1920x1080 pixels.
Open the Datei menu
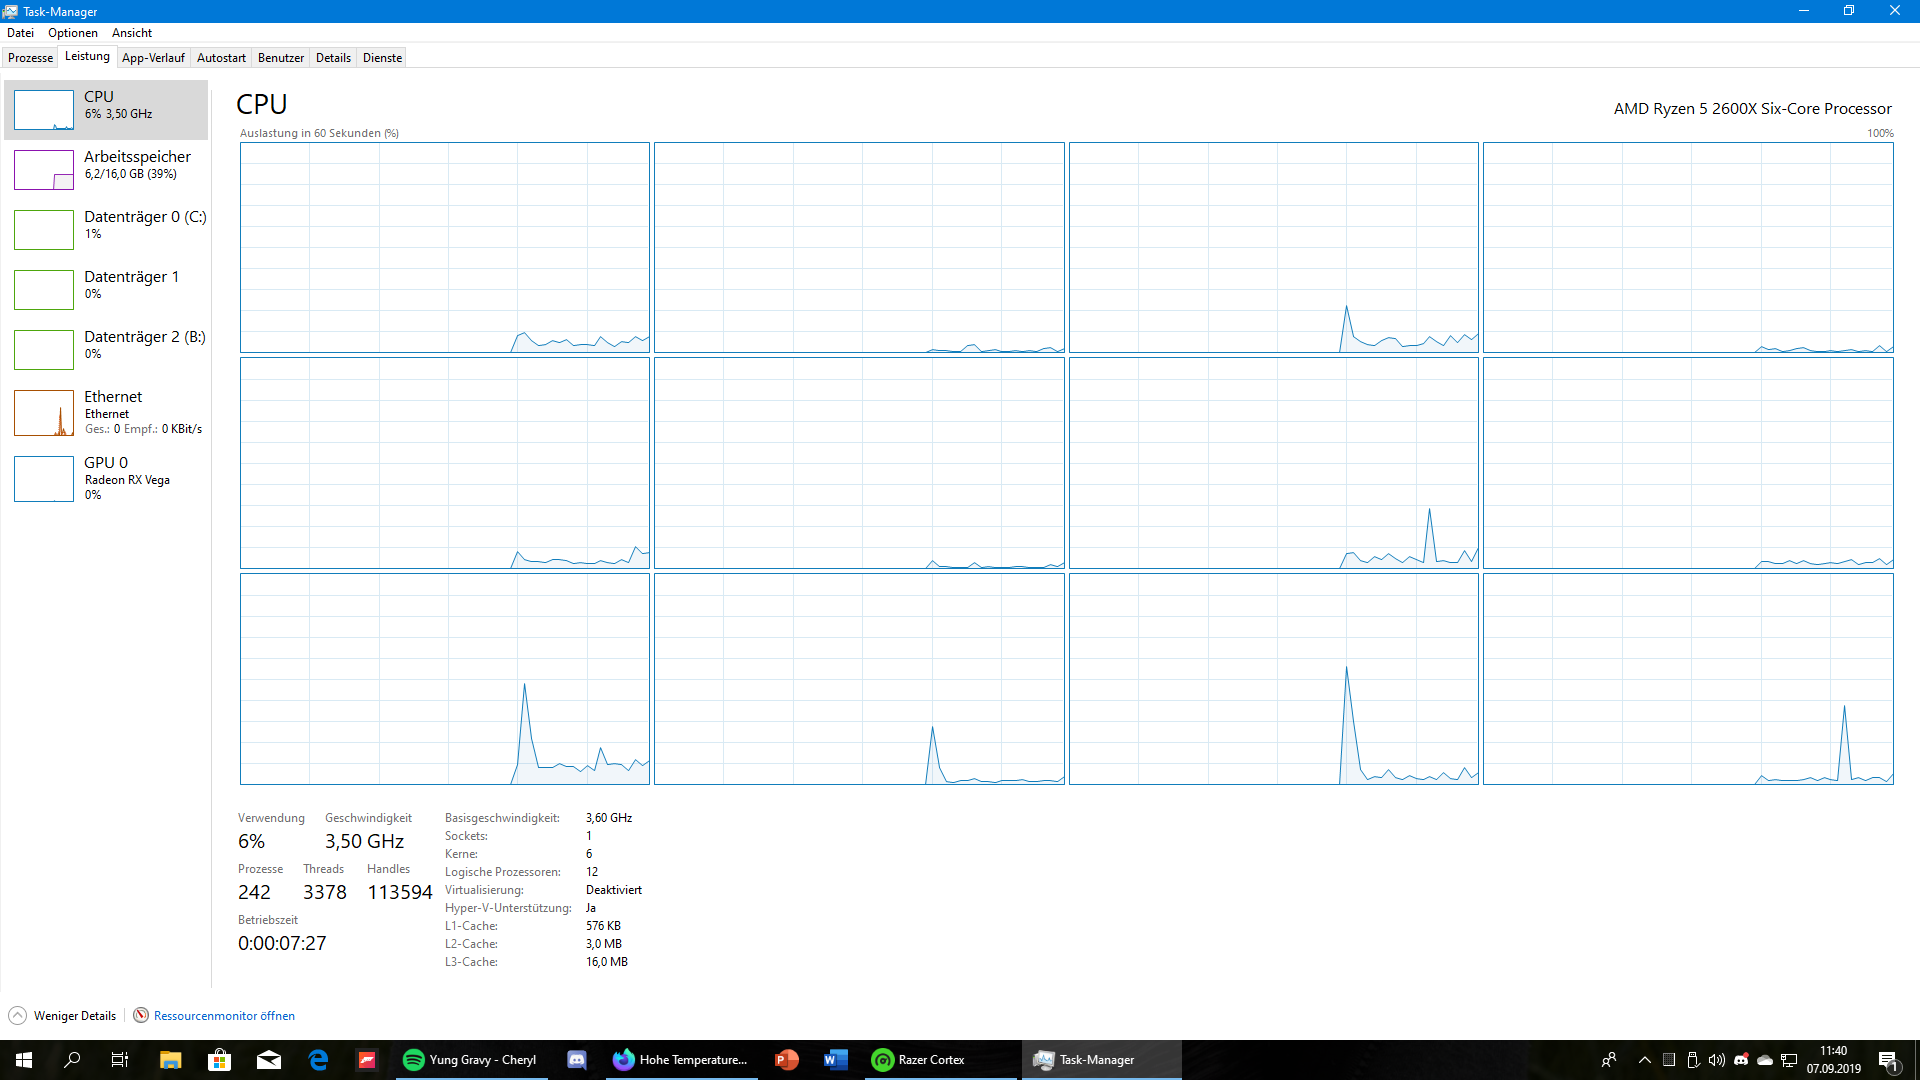pyautogui.click(x=20, y=33)
